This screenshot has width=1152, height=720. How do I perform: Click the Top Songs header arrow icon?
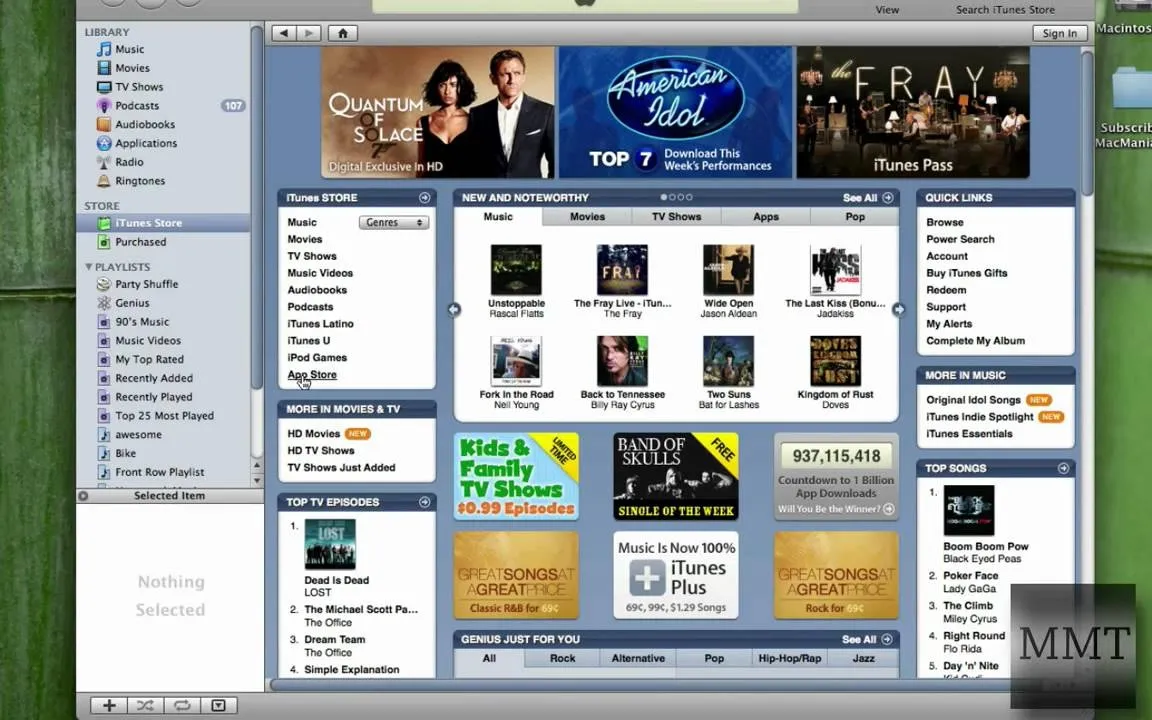click(1063, 468)
